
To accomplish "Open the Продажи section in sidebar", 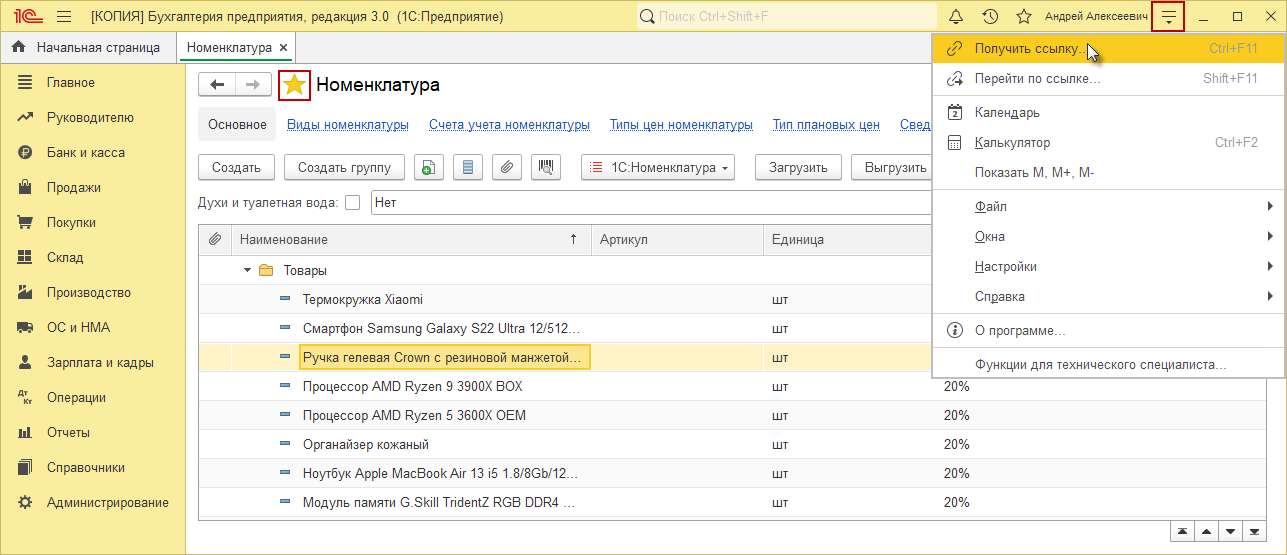I will coord(73,188).
